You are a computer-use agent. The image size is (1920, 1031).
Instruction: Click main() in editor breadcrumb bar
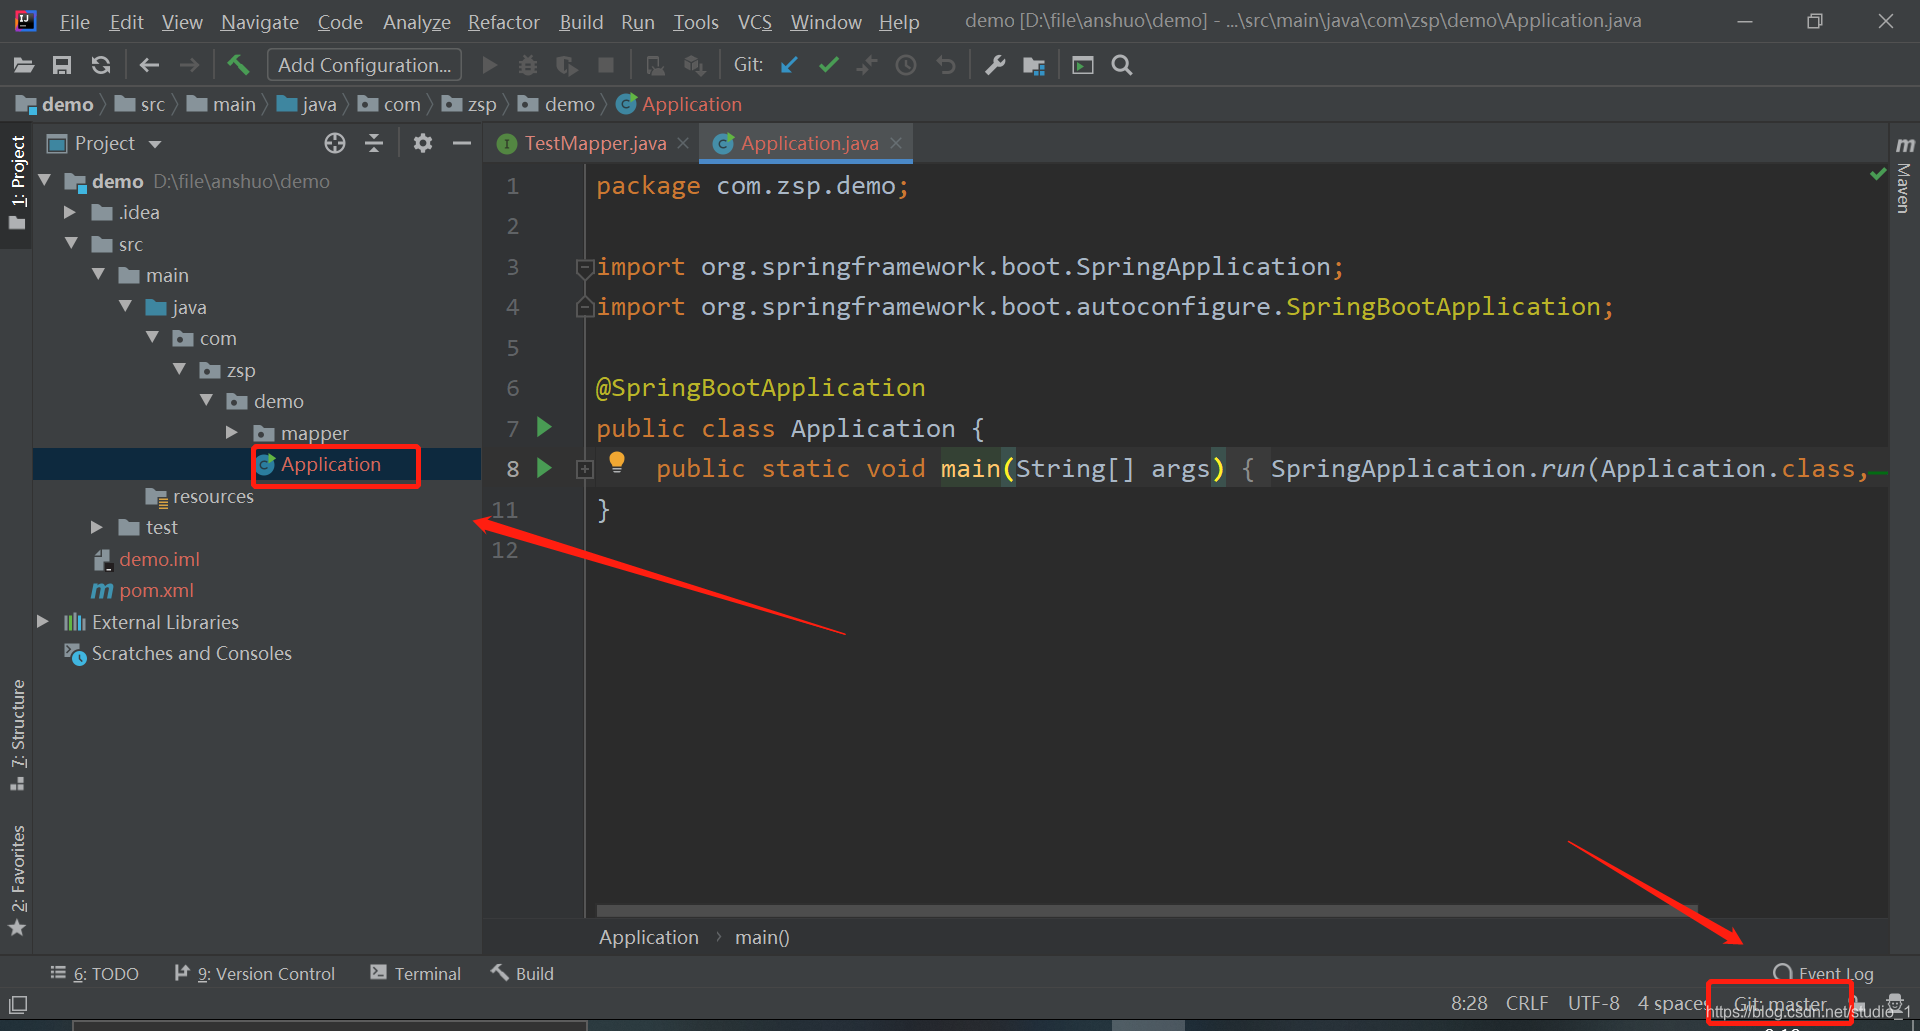tap(762, 937)
